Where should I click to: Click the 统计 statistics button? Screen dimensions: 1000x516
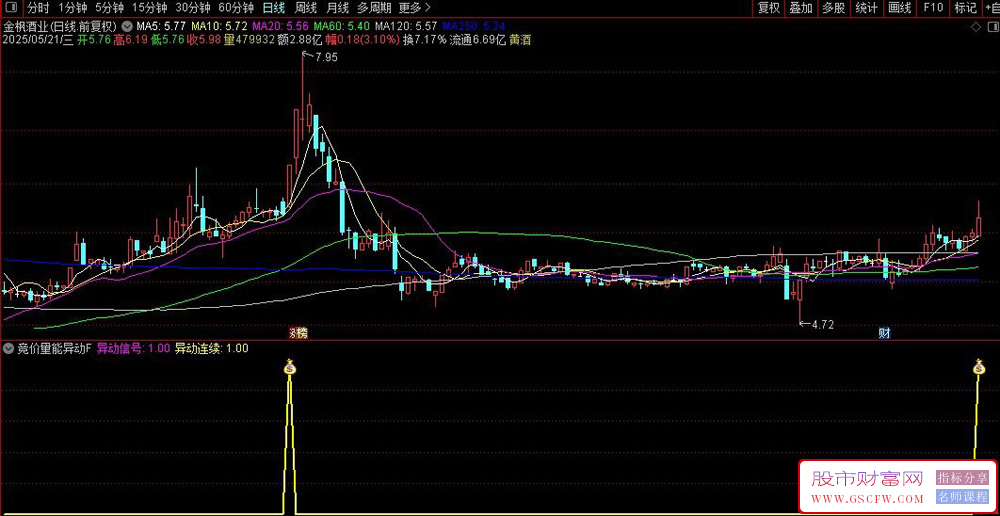[866, 8]
